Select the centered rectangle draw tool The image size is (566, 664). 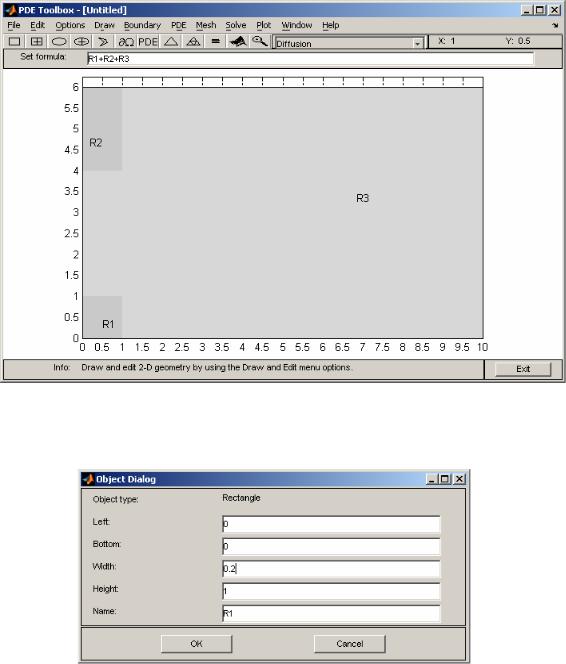[x=37, y=42]
